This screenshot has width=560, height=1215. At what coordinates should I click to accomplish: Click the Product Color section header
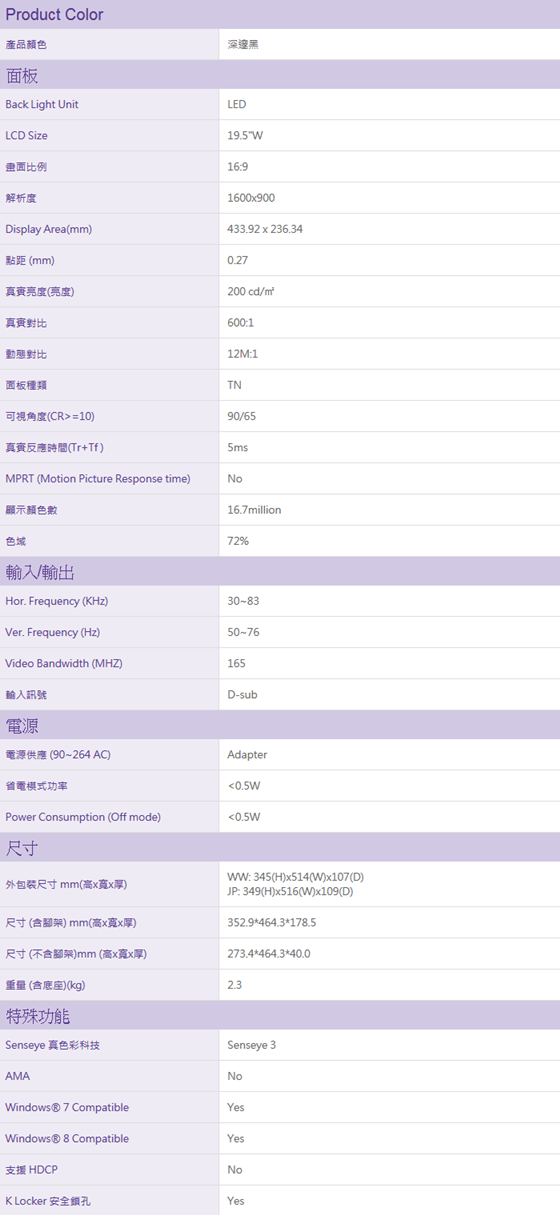pyautogui.click(x=280, y=14)
